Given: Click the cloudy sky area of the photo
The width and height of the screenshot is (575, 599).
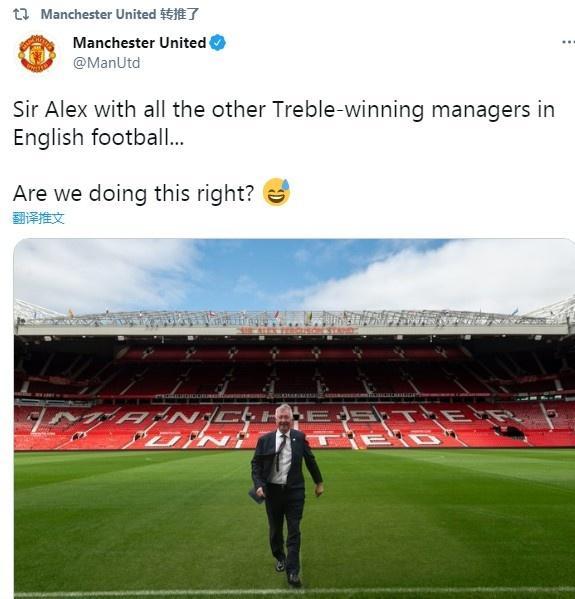Looking at the screenshot, I should (294, 273).
